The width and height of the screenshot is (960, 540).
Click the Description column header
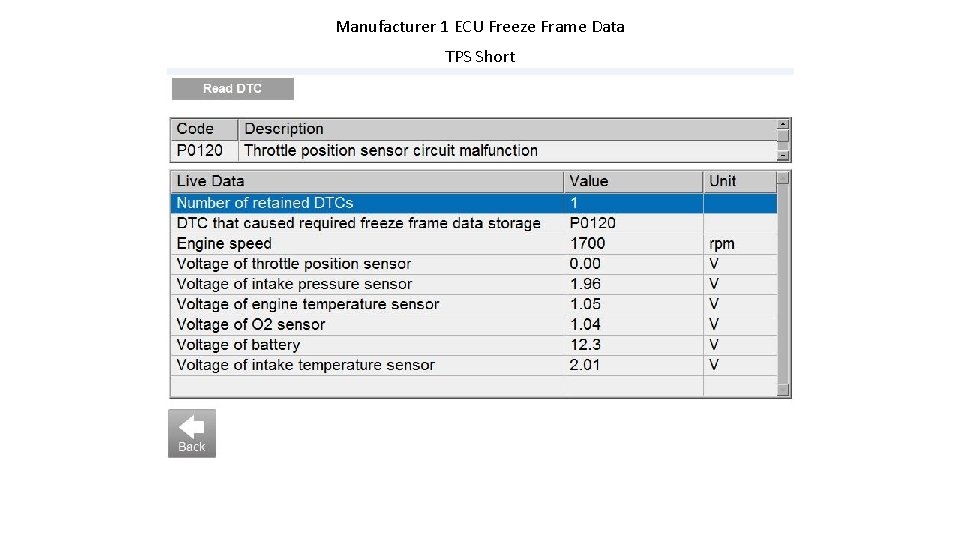click(508, 129)
